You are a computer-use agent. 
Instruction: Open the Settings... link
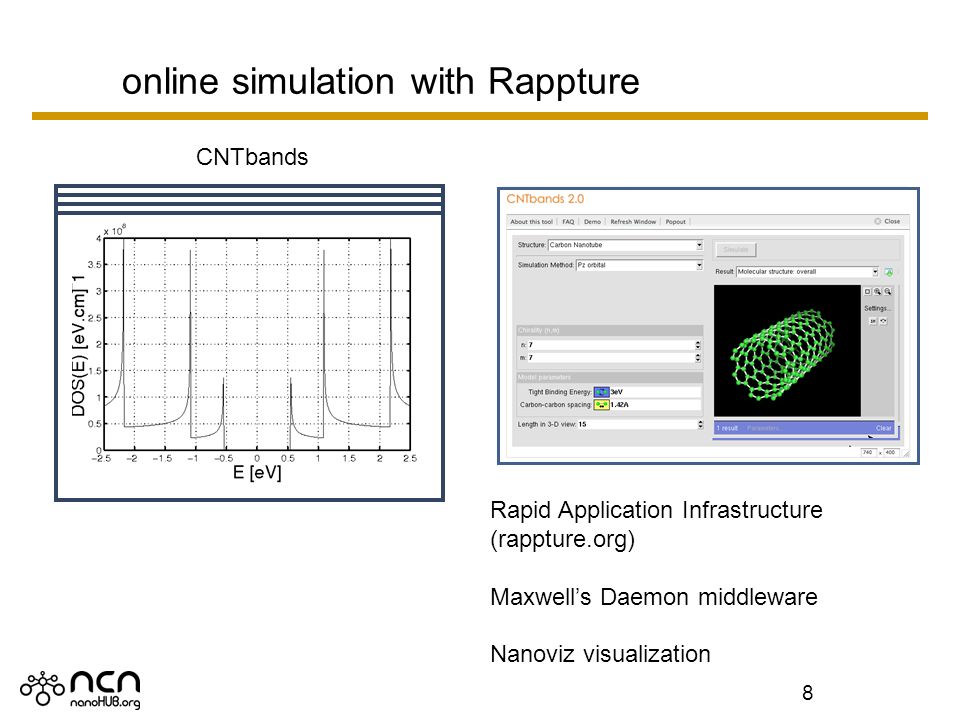click(877, 309)
